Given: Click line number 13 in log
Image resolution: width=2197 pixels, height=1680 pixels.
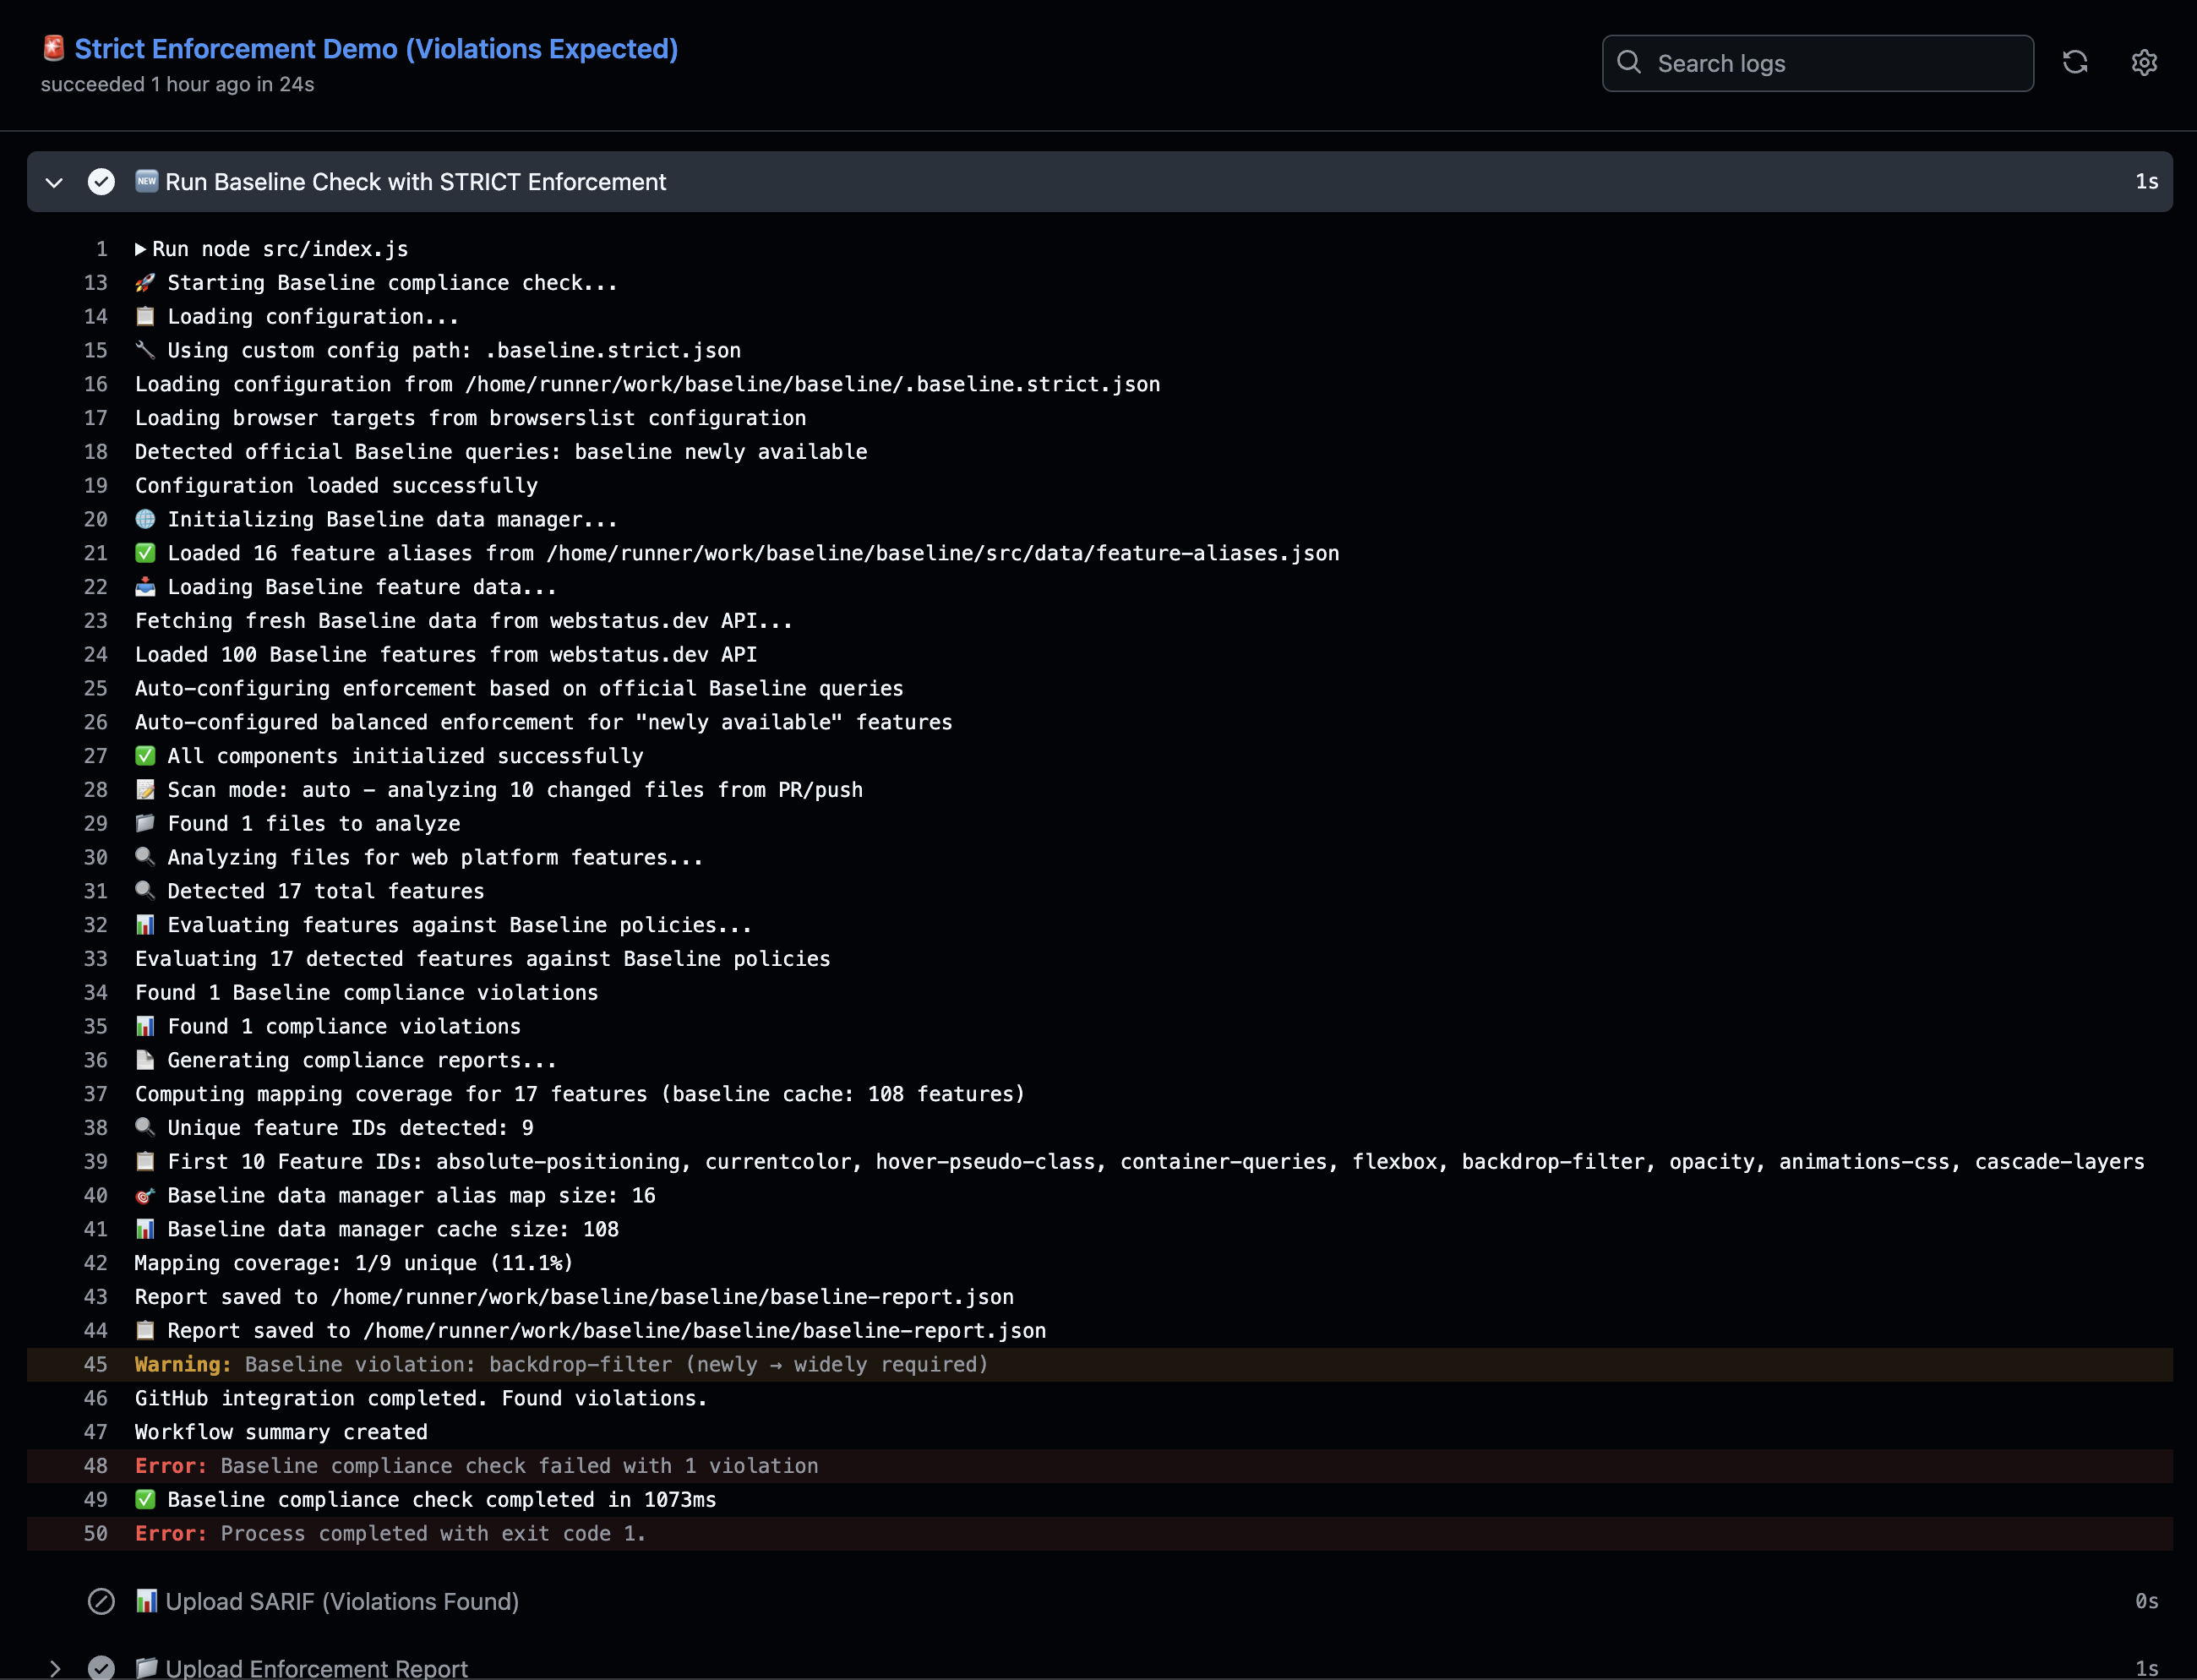Looking at the screenshot, I should click(x=96, y=283).
